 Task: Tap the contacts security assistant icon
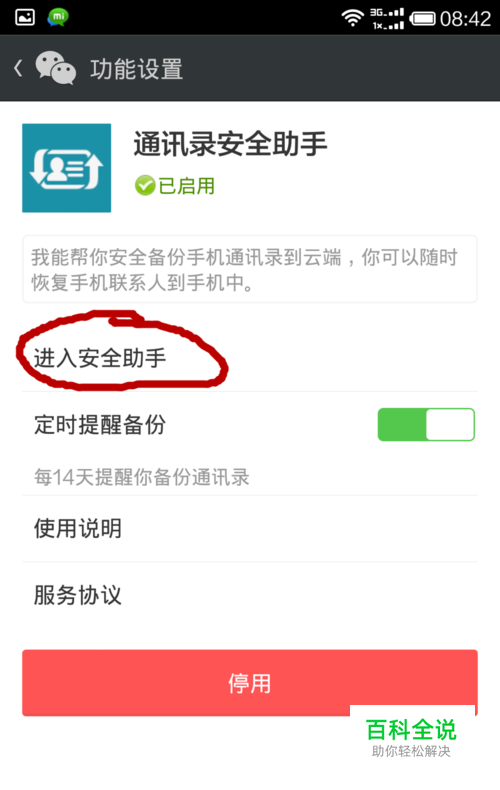(x=67, y=168)
